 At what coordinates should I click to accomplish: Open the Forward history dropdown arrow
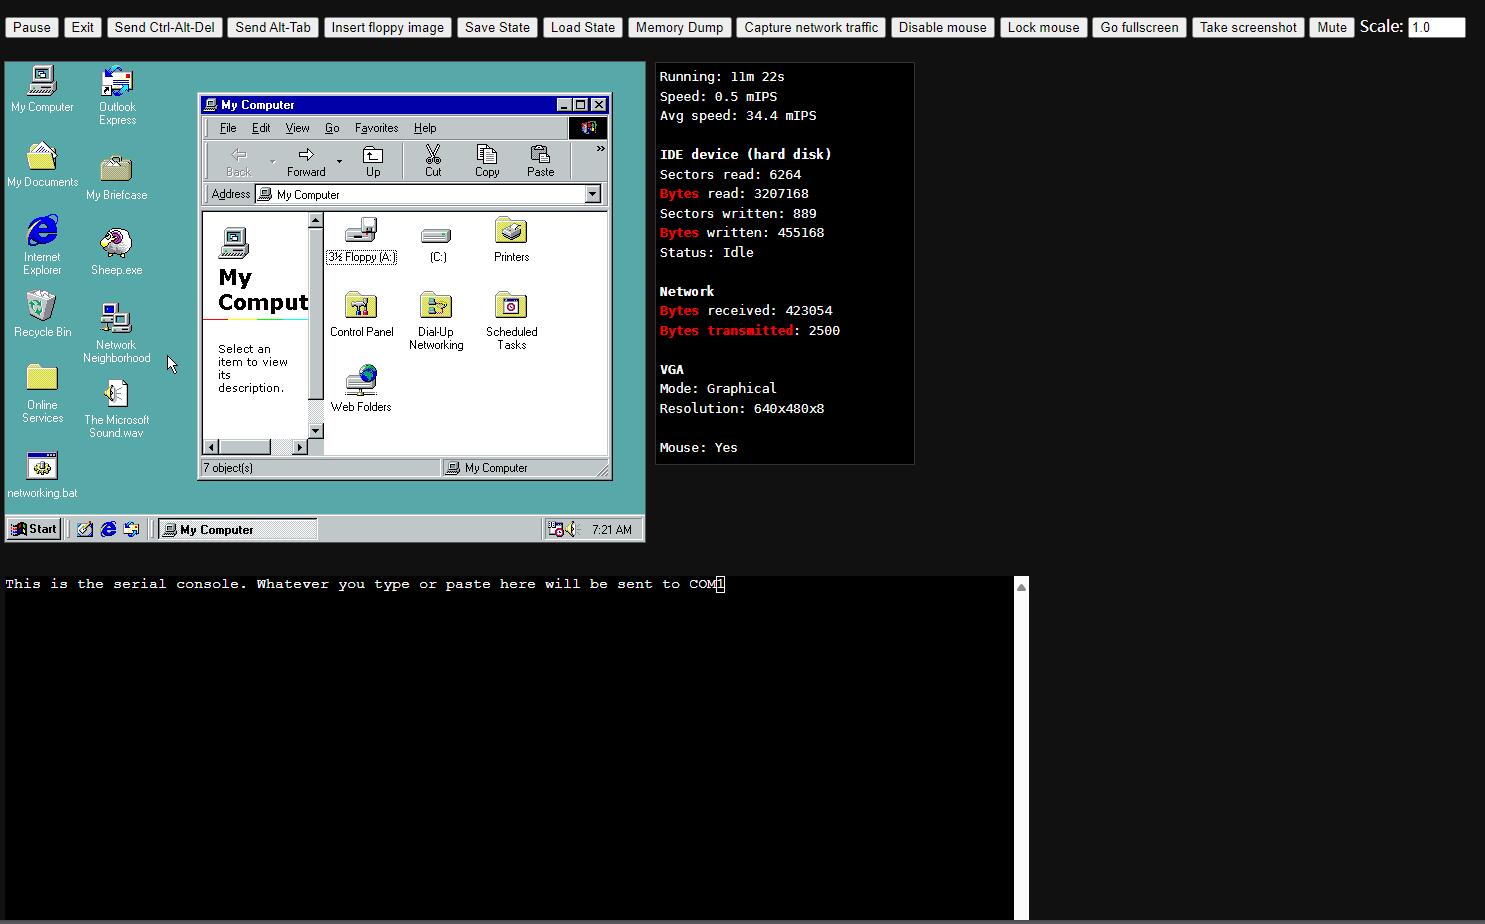pyautogui.click(x=340, y=161)
